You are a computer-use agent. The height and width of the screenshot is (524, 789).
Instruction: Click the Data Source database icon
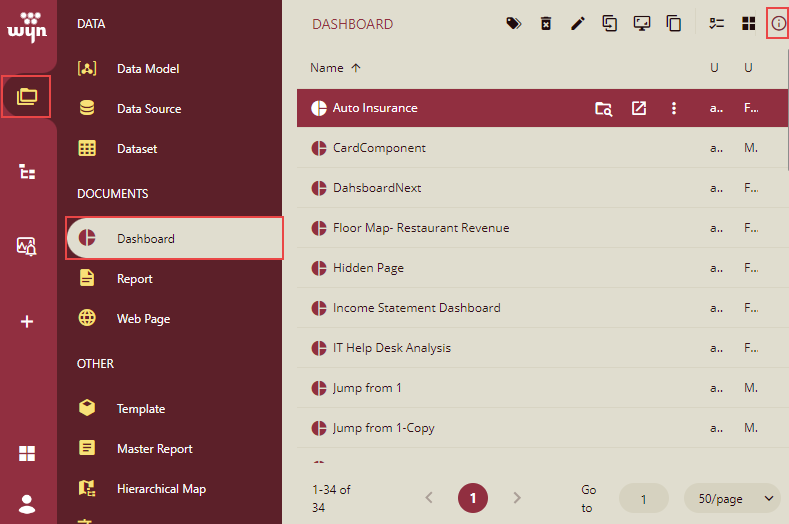87,108
